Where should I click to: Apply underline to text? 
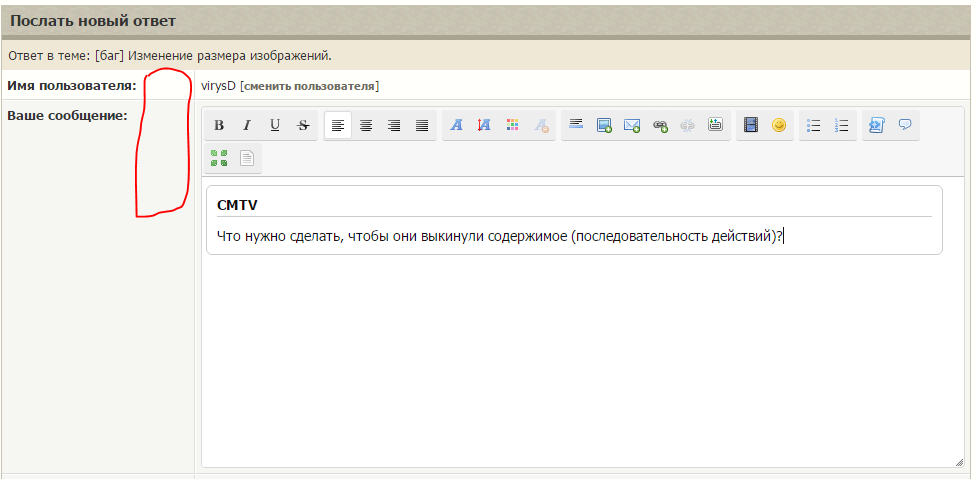pyautogui.click(x=275, y=126)
